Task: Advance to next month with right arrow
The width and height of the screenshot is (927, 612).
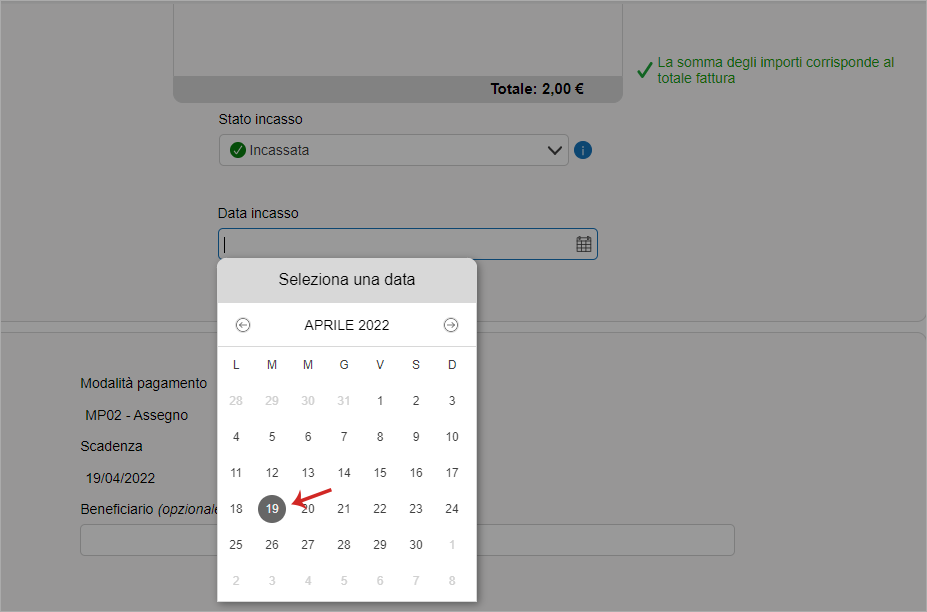Action: (451, 325)
